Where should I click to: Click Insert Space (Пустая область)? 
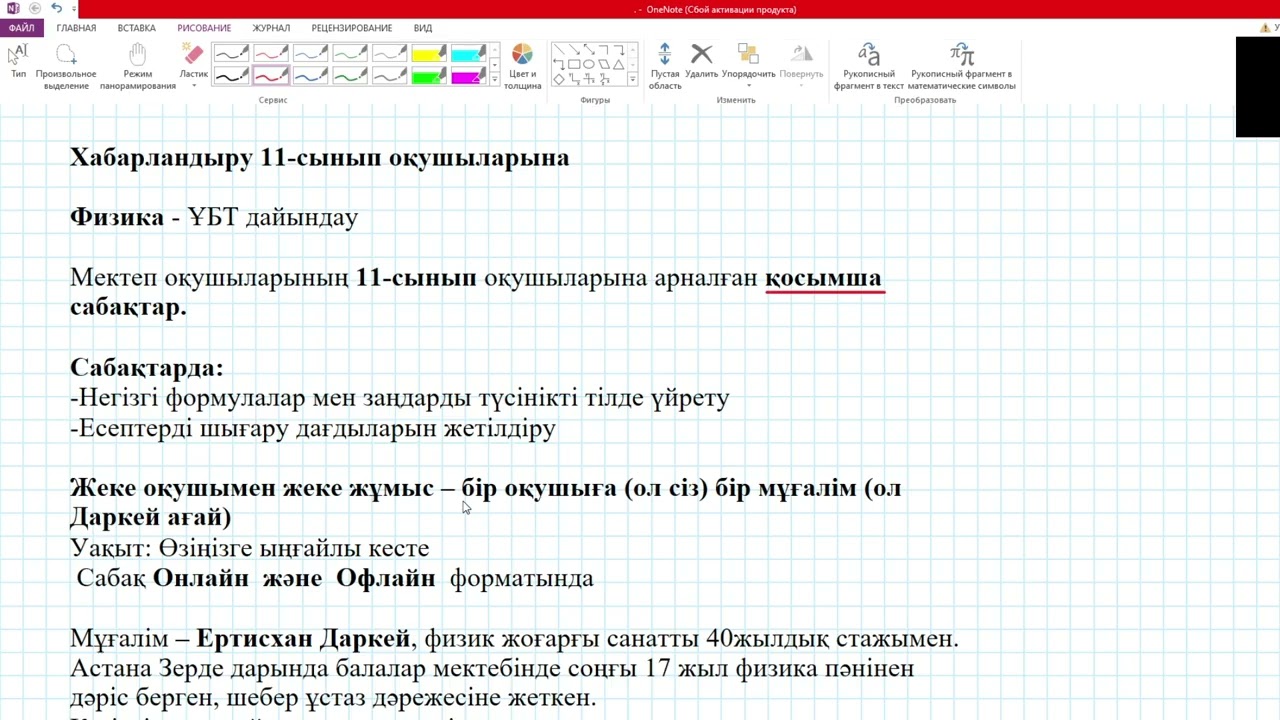pyautogui.click(x=665, y=66)
